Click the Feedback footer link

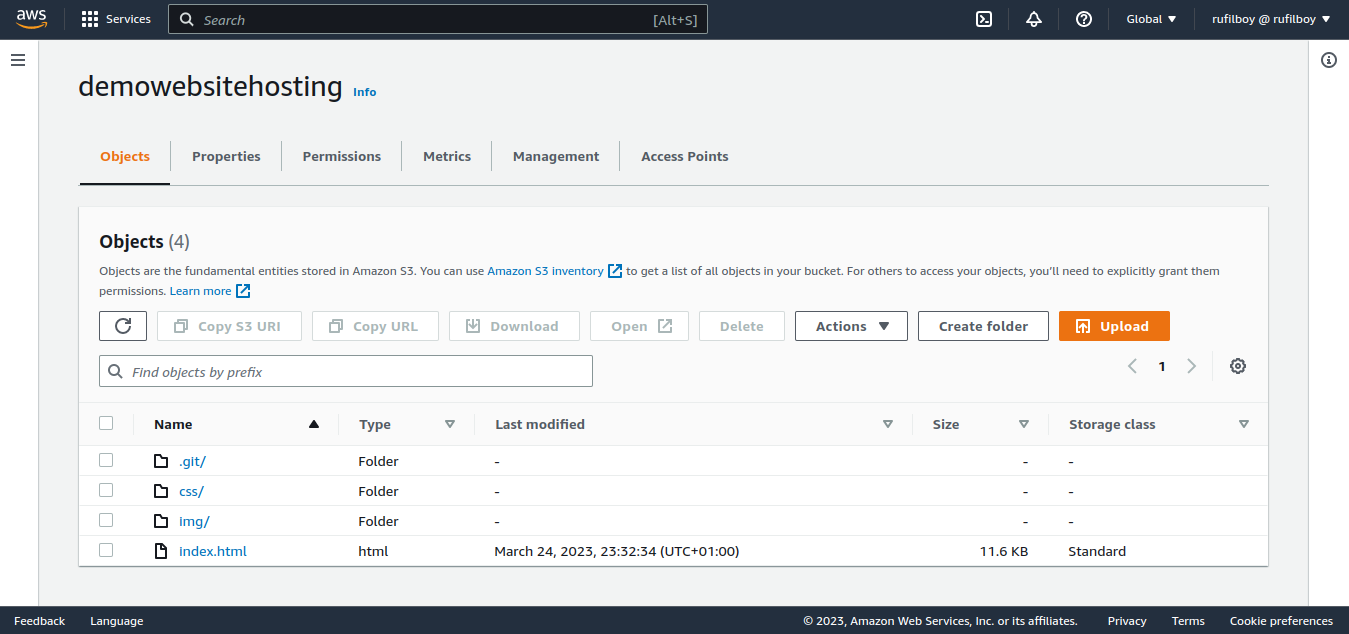point(40,621)
